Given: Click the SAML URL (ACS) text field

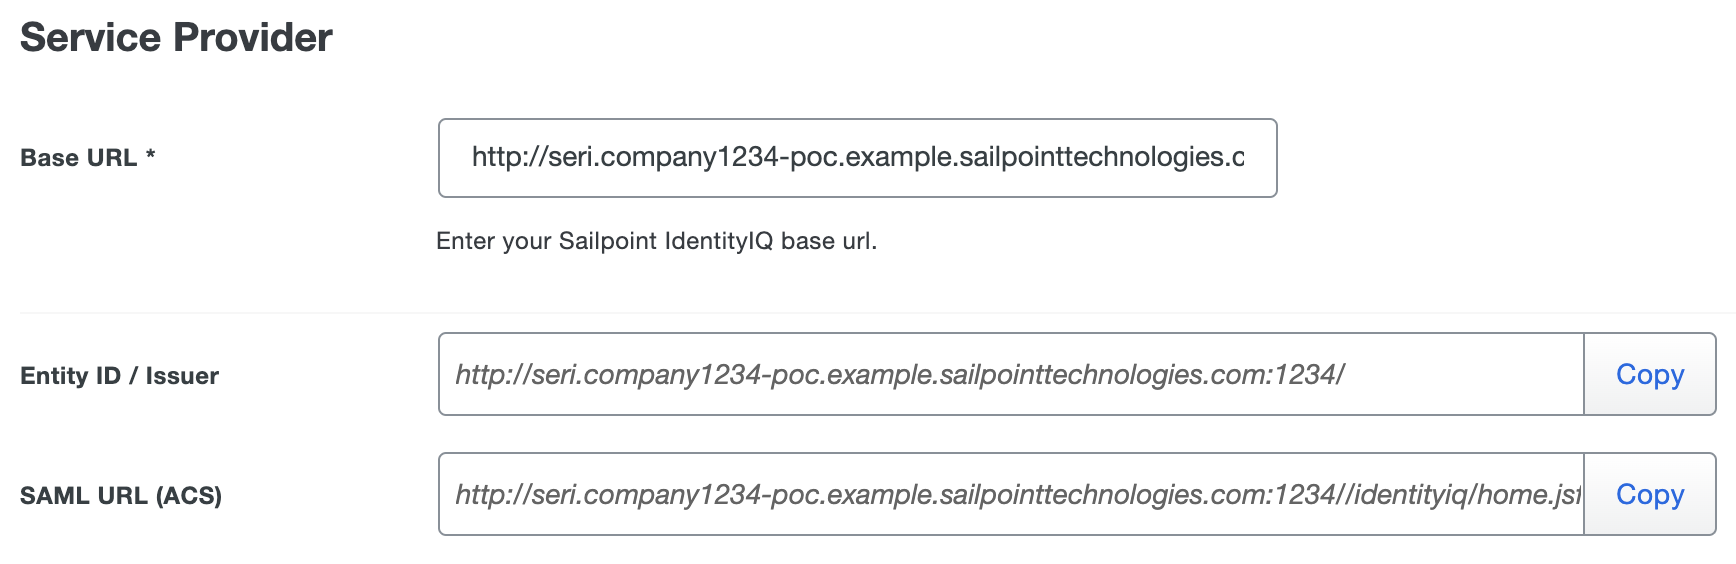Looking at the screenshot, I should pos(1010,495).
